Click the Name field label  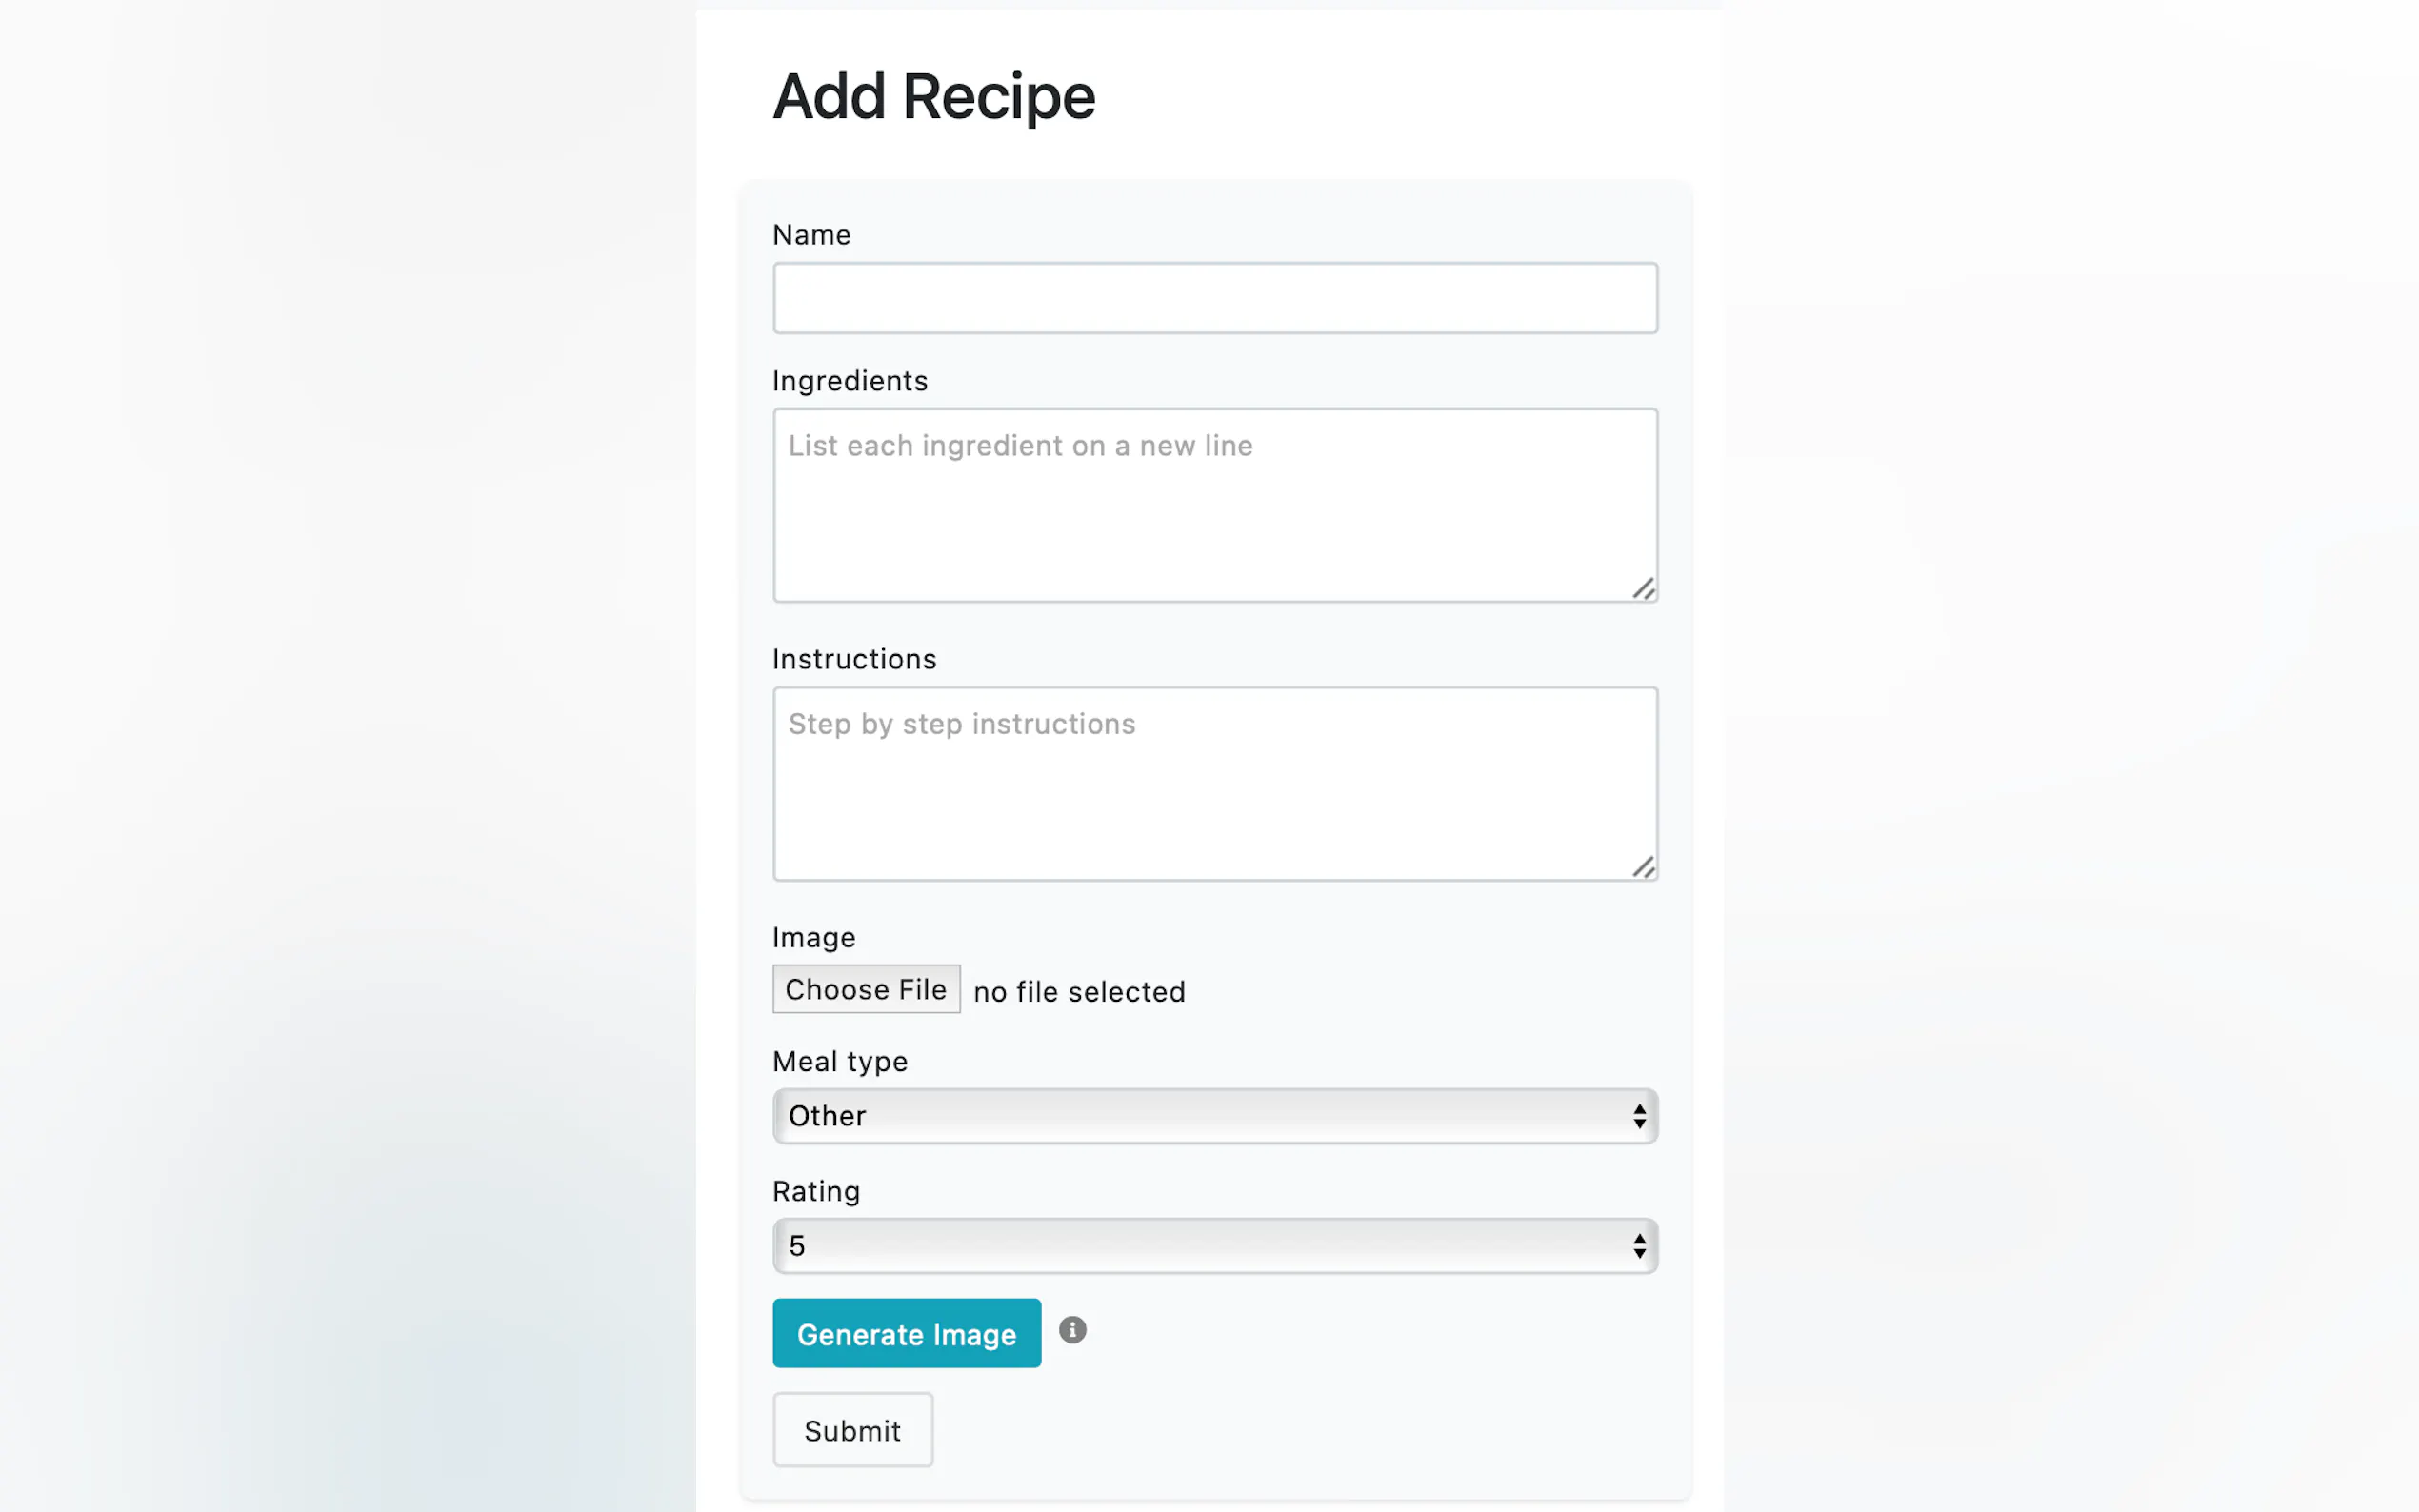coord(811,235)
